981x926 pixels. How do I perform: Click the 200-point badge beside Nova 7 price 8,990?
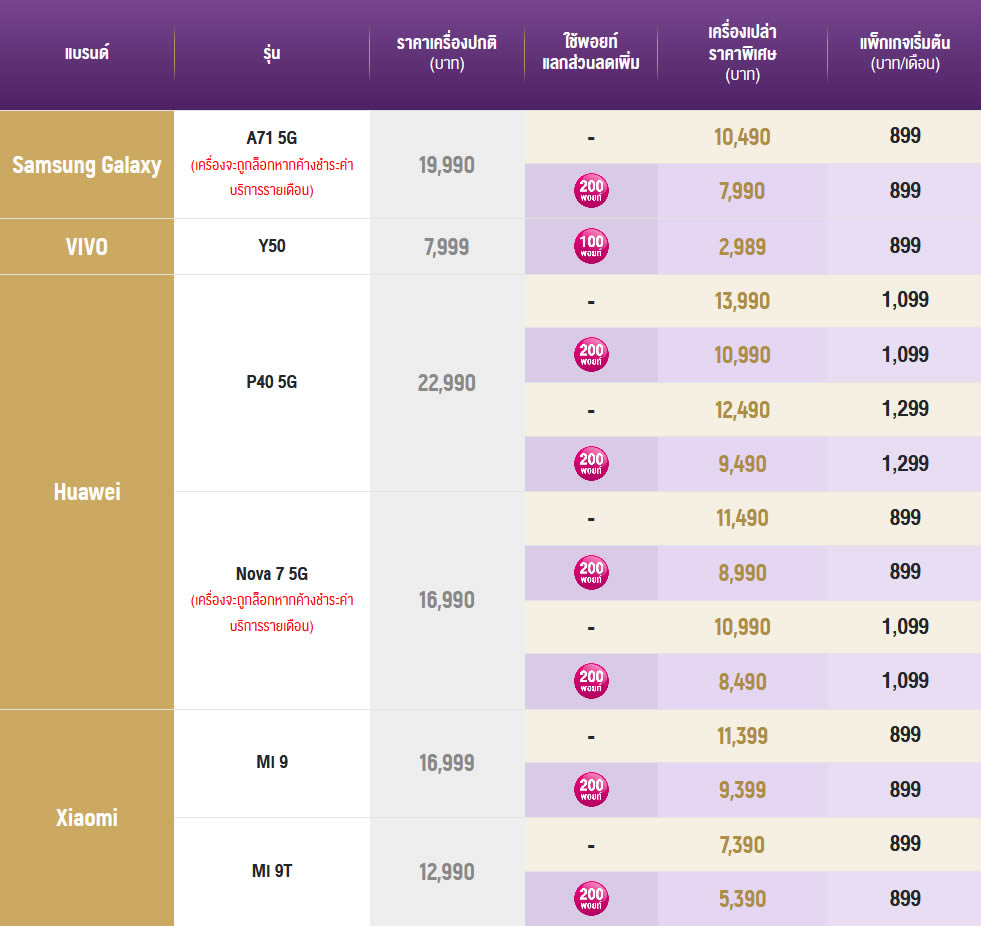(592, 572)
